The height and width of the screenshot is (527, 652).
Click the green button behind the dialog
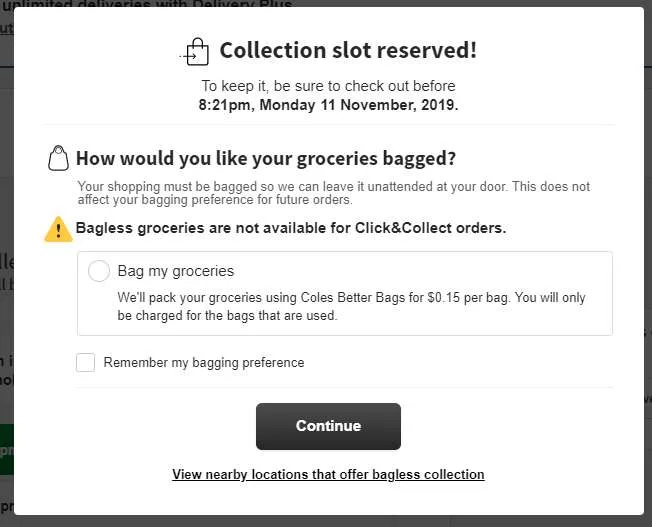pyautogui.click(x=6, y=448)
